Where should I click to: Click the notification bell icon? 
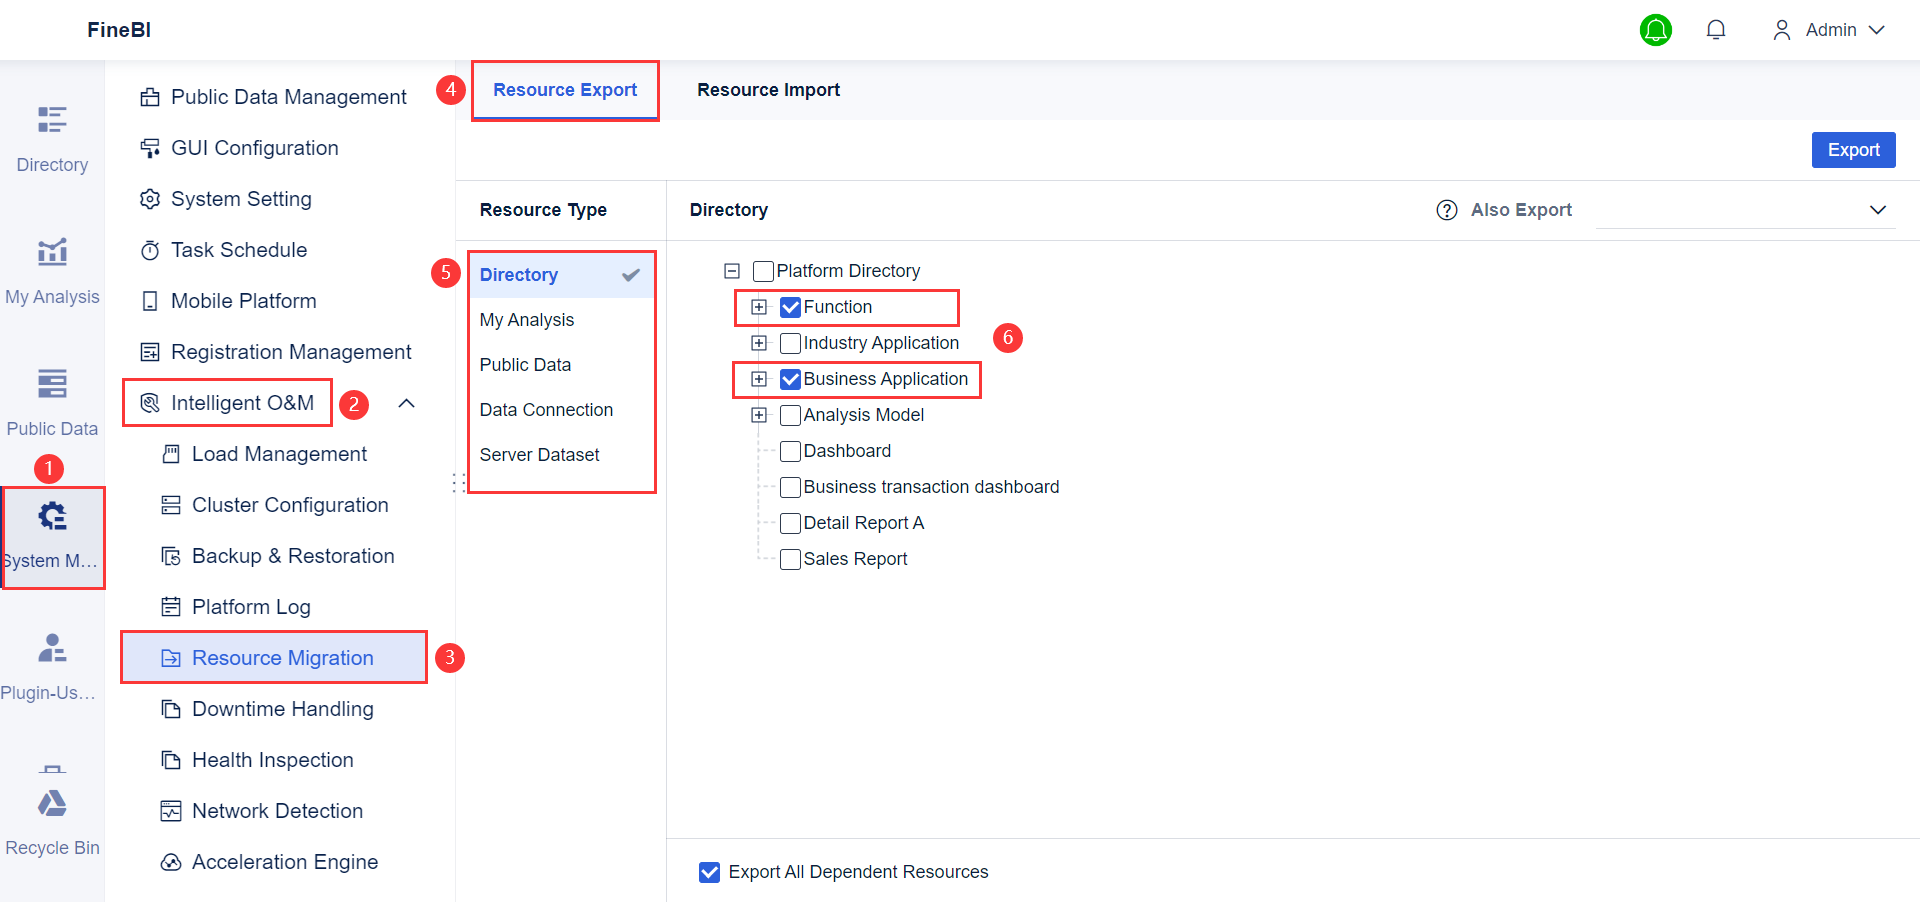[1716, 30]
